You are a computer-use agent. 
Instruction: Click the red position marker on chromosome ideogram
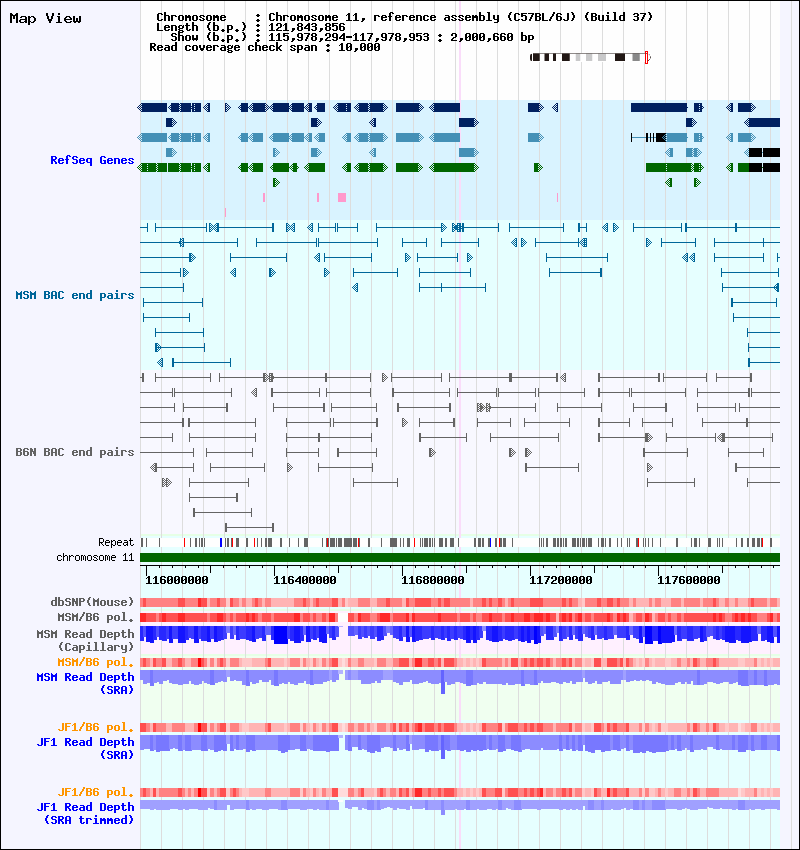coord(647,57)
